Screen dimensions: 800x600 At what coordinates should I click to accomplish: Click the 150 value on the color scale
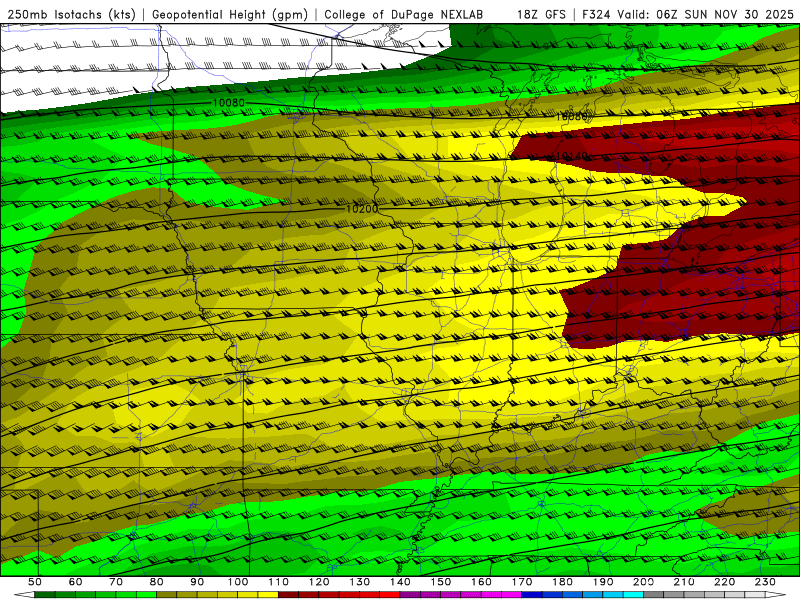point(441,582)
